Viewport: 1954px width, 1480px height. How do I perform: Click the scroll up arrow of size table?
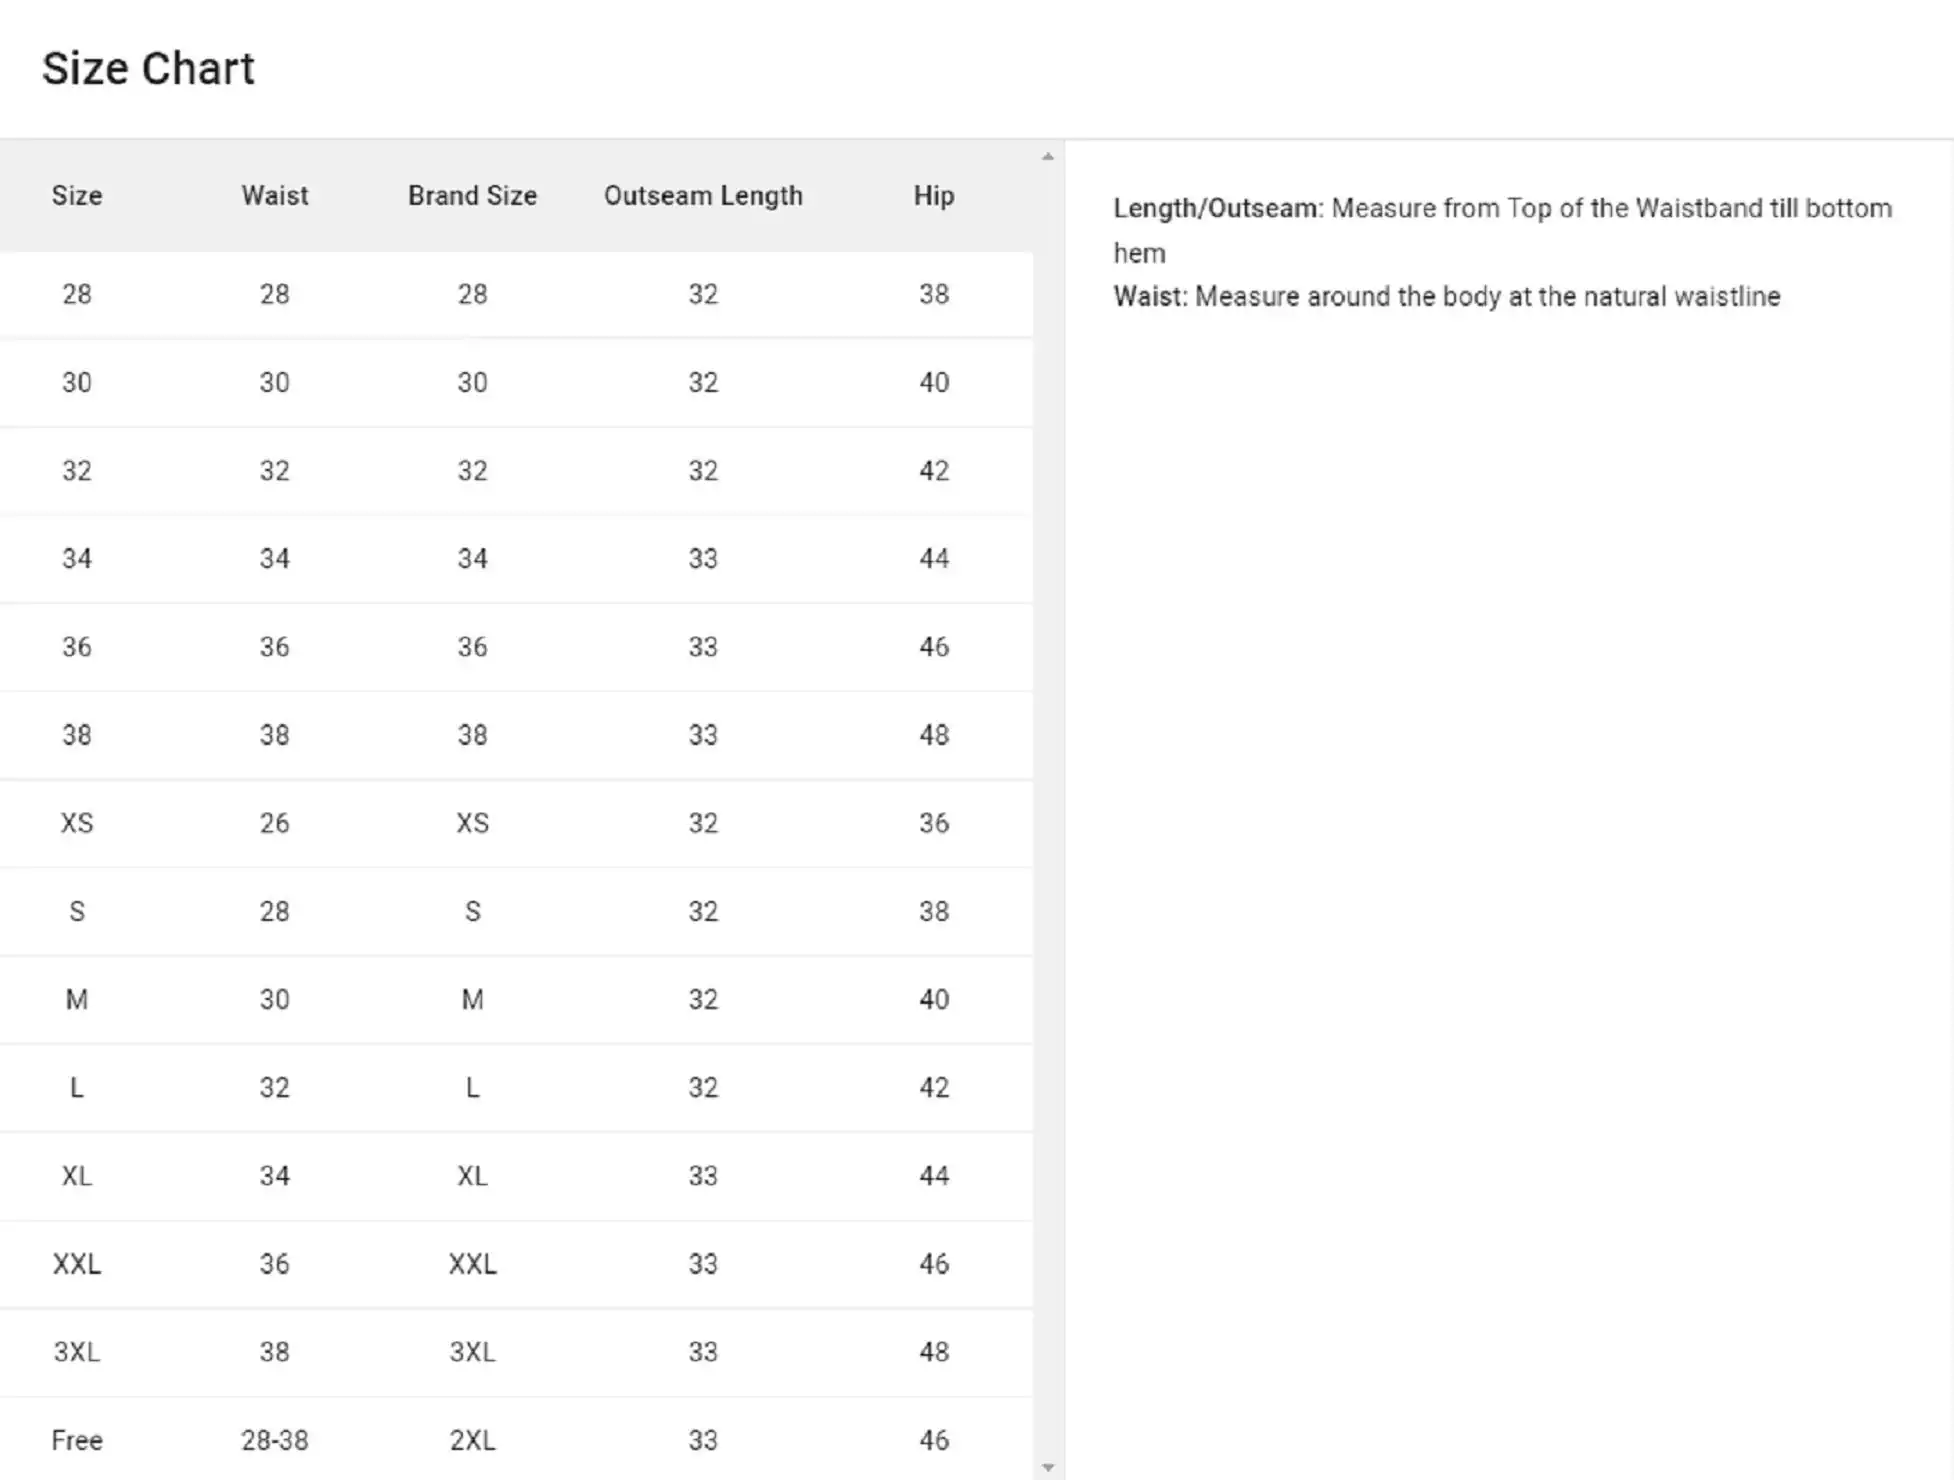pyautogui.click(x=1047, y=157)
